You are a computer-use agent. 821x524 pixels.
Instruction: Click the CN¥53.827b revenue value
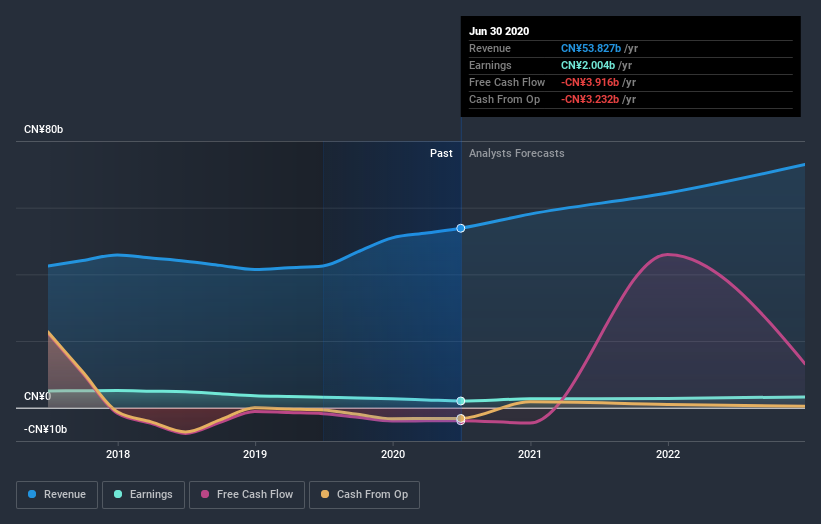click(x=591, y=48)
